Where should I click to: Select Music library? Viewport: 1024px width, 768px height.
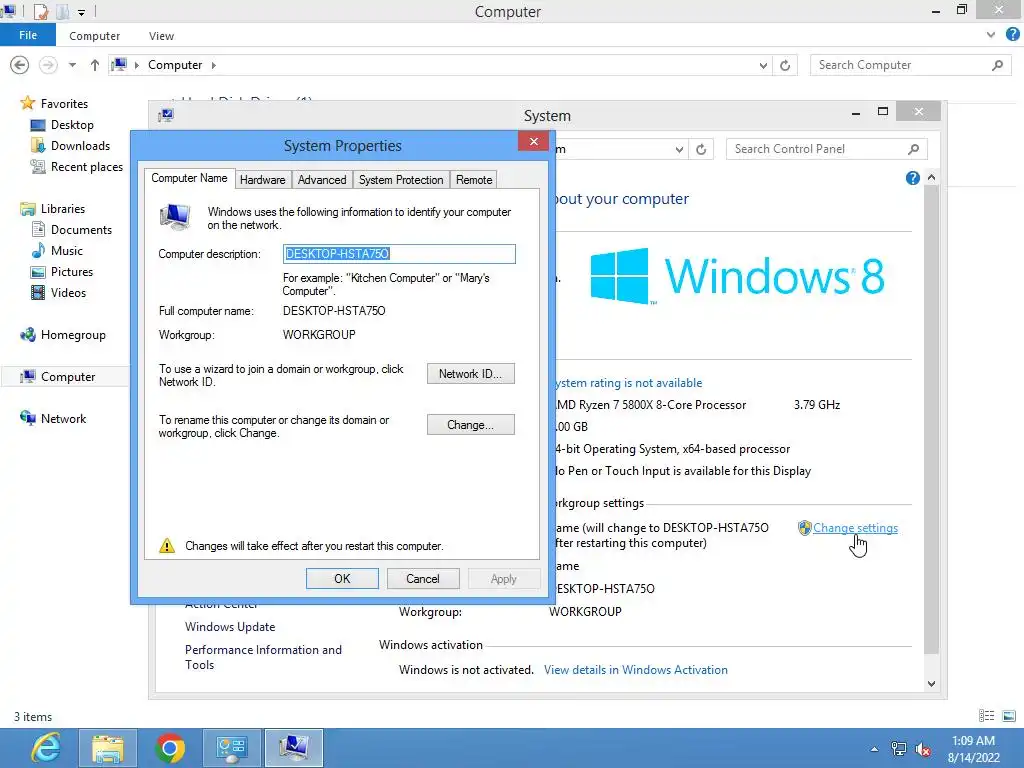[x=67, y=251]
